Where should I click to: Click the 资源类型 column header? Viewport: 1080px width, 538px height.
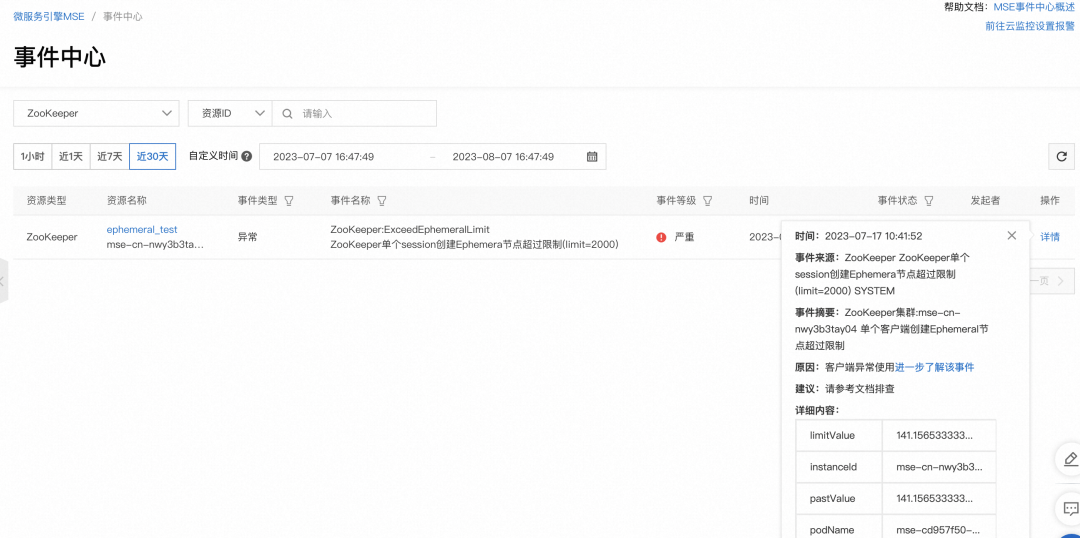coord(47,200)
